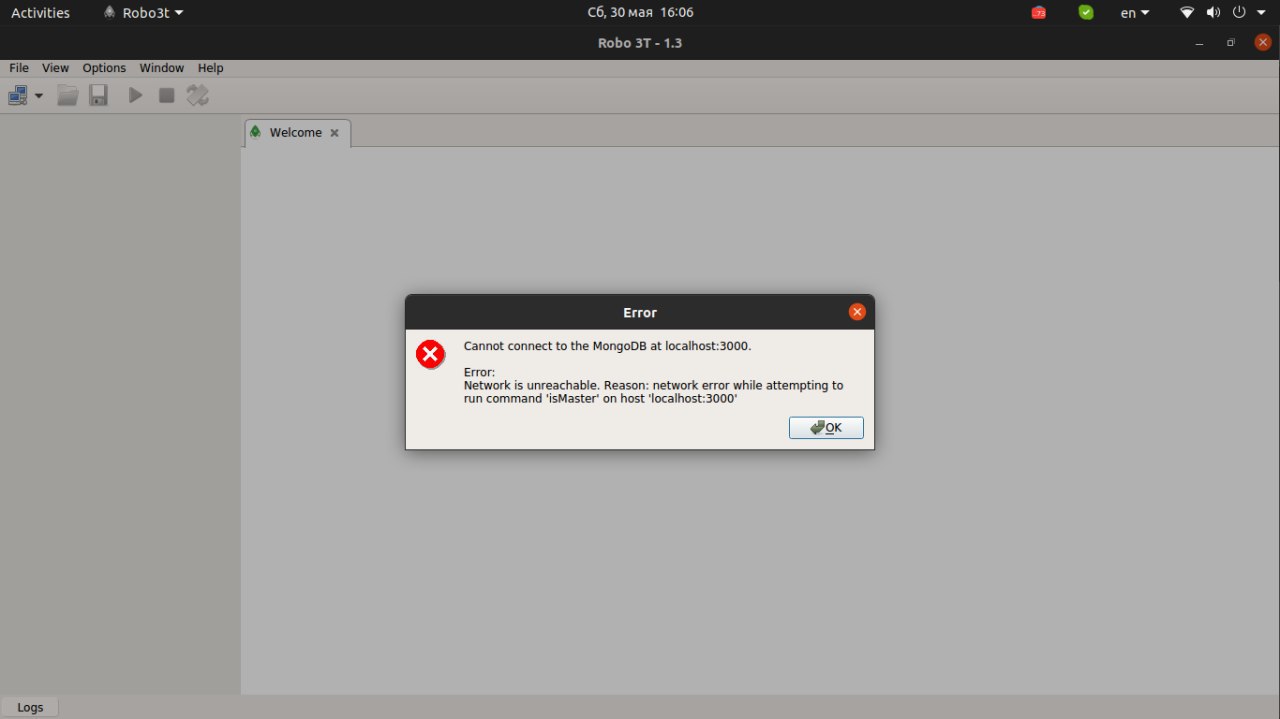Open the Activities overview
The height and width of the screenshot is (719, 1280).
click(x=40, y=13)
